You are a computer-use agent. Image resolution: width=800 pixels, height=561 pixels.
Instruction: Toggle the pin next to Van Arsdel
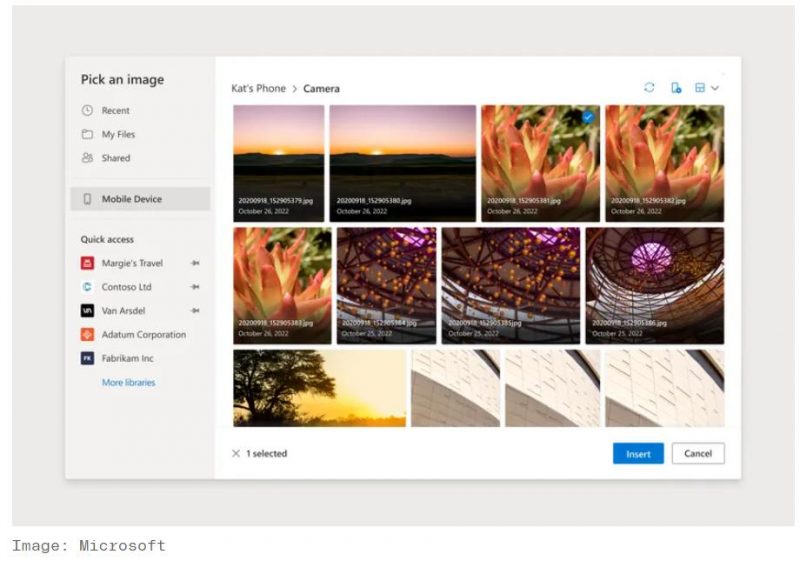tap(195, 311)
